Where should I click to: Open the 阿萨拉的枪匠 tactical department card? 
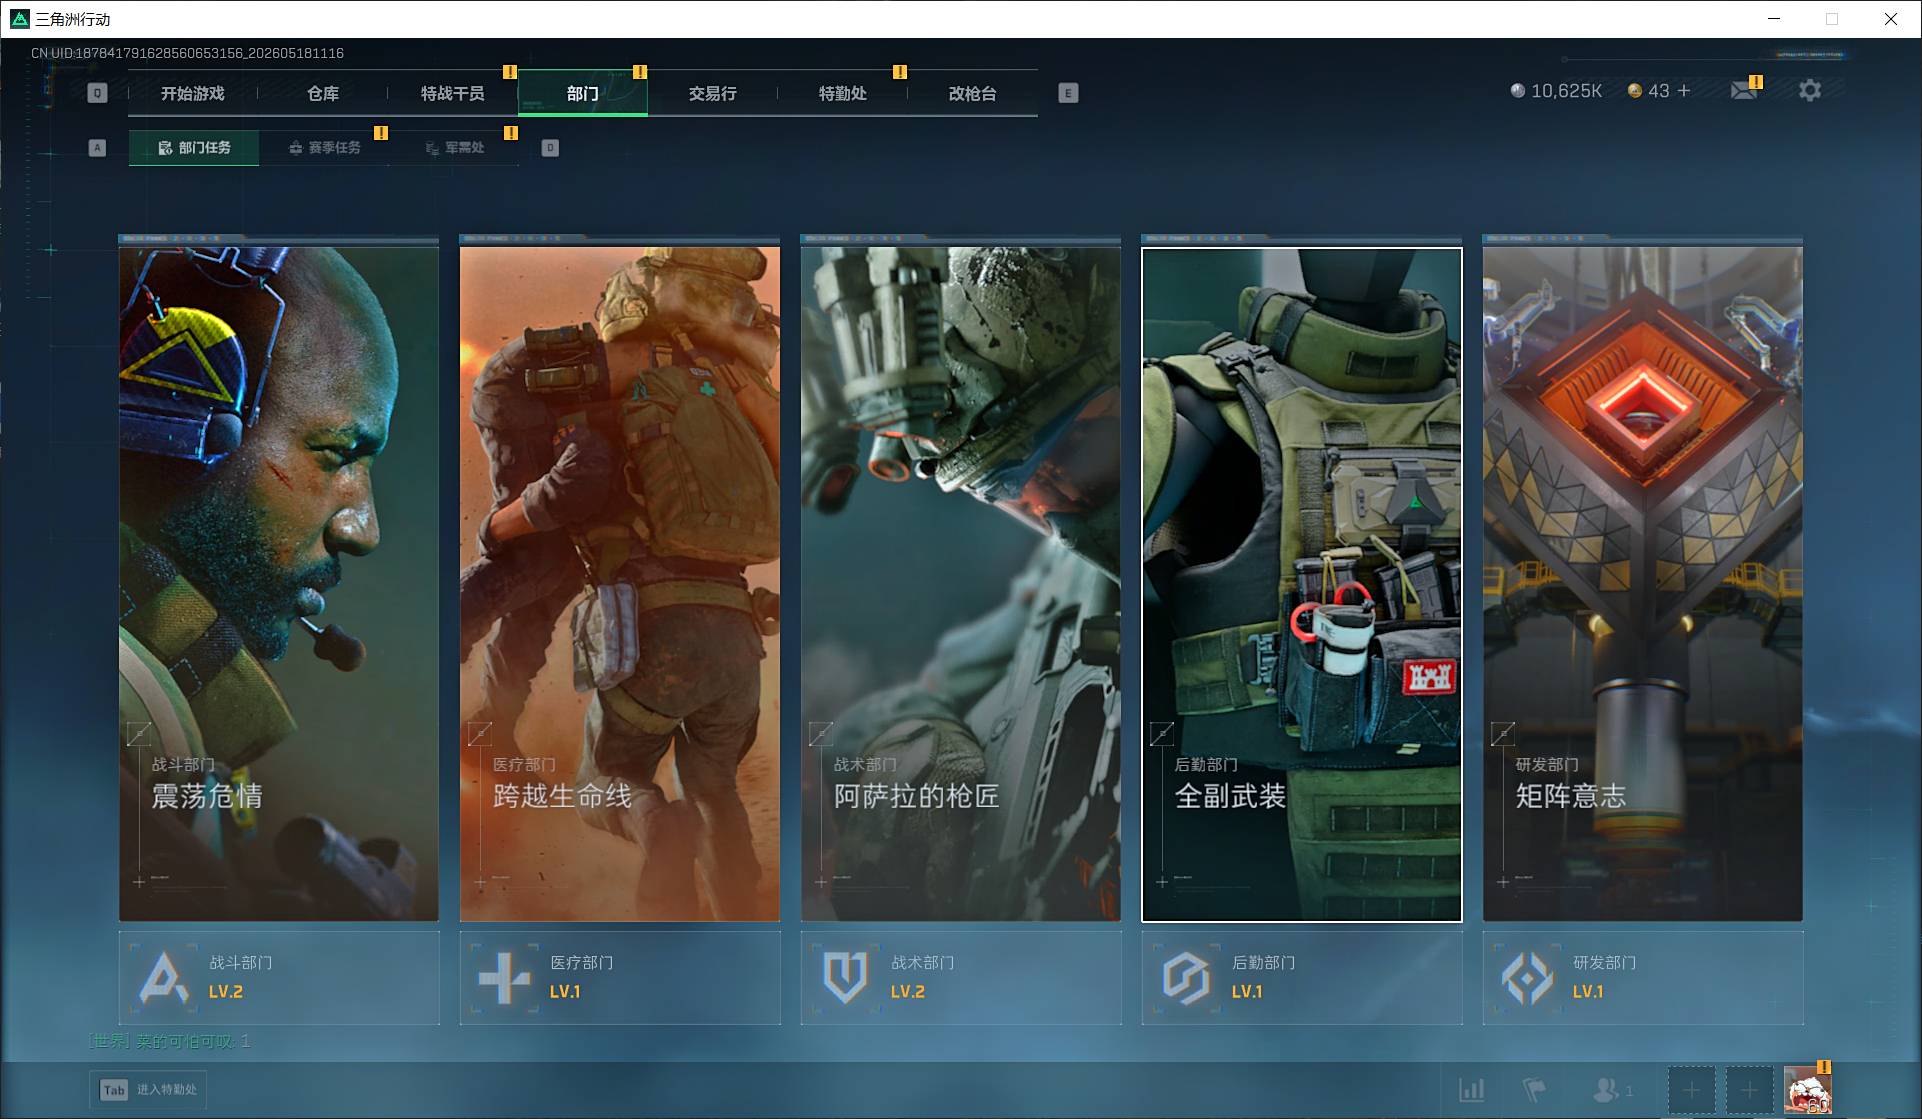point(961,584)
